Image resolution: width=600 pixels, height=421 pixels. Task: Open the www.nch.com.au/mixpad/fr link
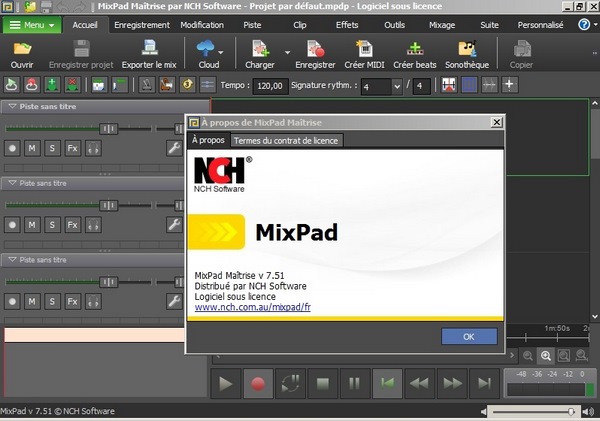pyautogui.click(x=253, y=307)
